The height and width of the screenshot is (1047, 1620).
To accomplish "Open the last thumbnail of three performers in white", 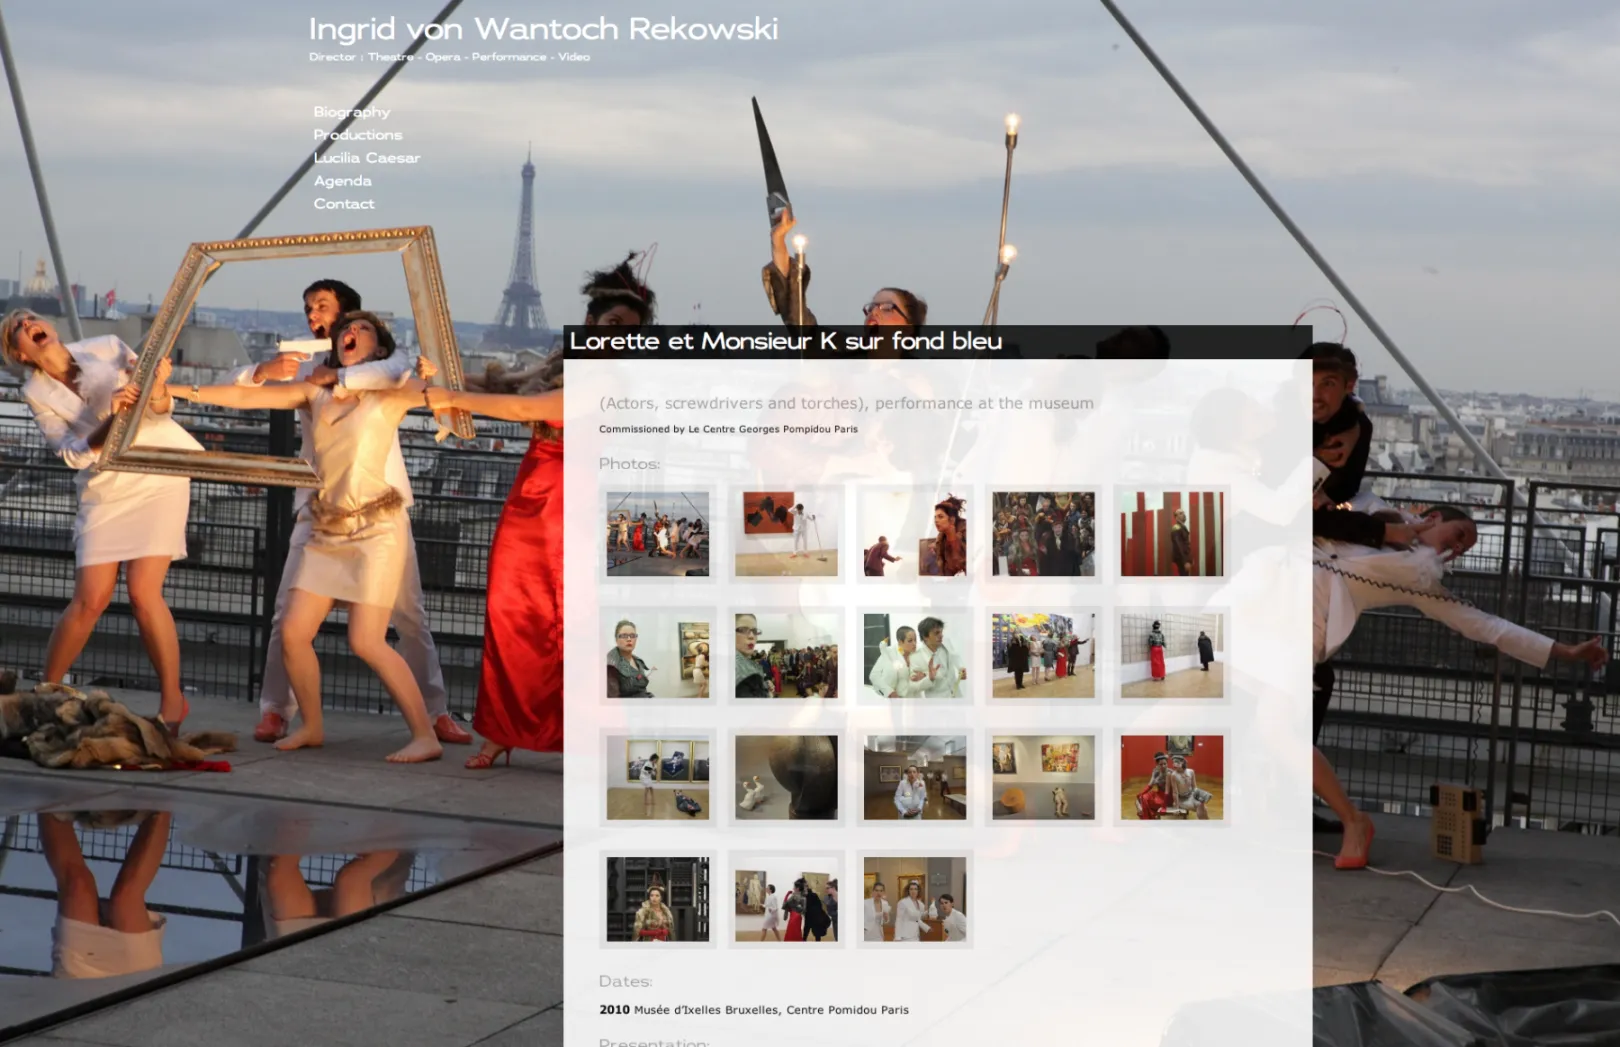I will pos(915,899).
